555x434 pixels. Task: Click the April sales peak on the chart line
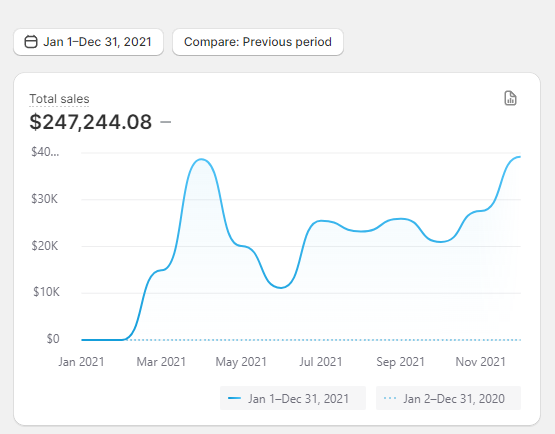click(201, 159)
